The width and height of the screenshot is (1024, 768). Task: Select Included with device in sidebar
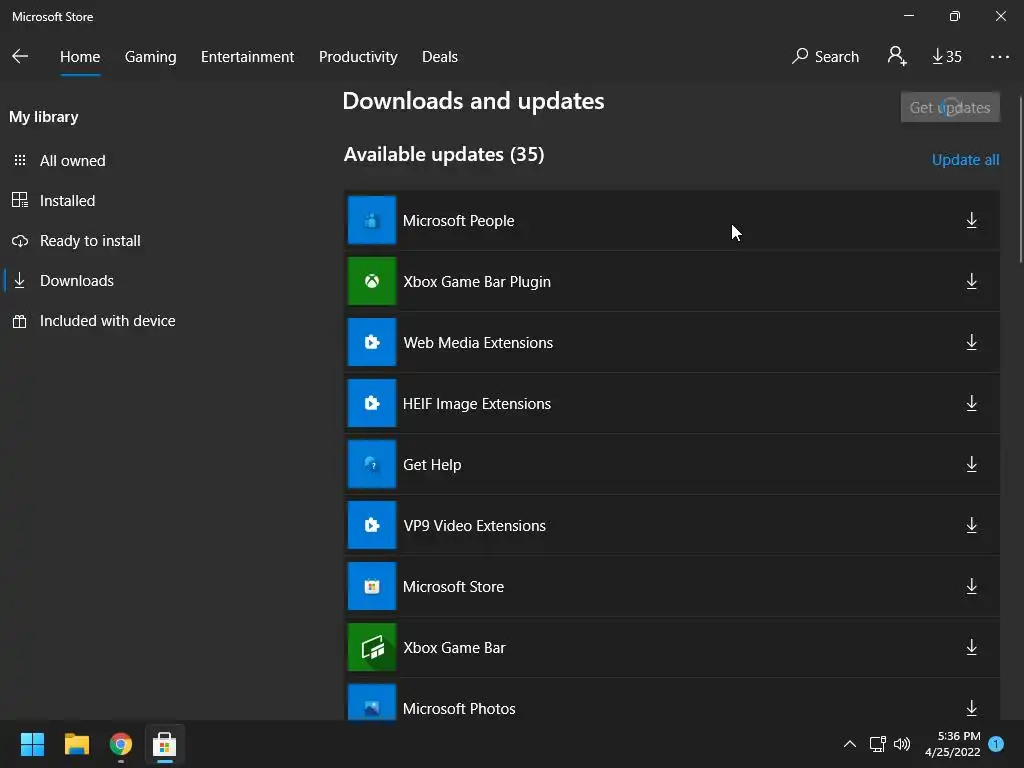[x=107, y=321]
